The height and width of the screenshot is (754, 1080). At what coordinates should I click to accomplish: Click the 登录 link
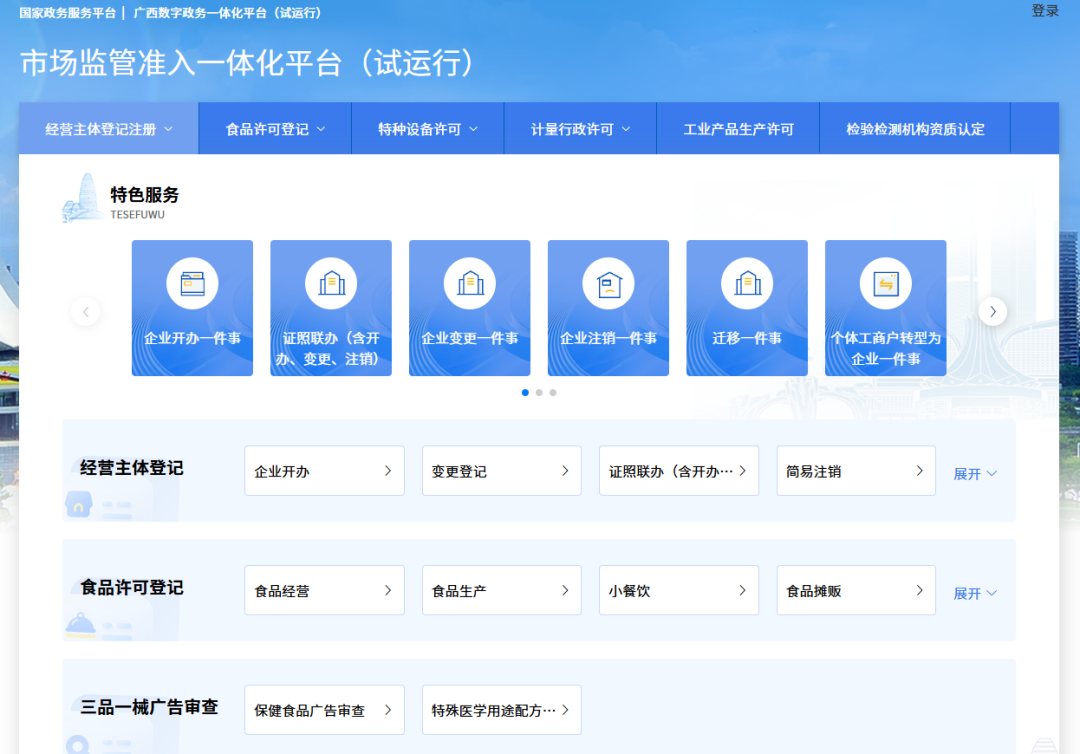[x=1045, y=11]
